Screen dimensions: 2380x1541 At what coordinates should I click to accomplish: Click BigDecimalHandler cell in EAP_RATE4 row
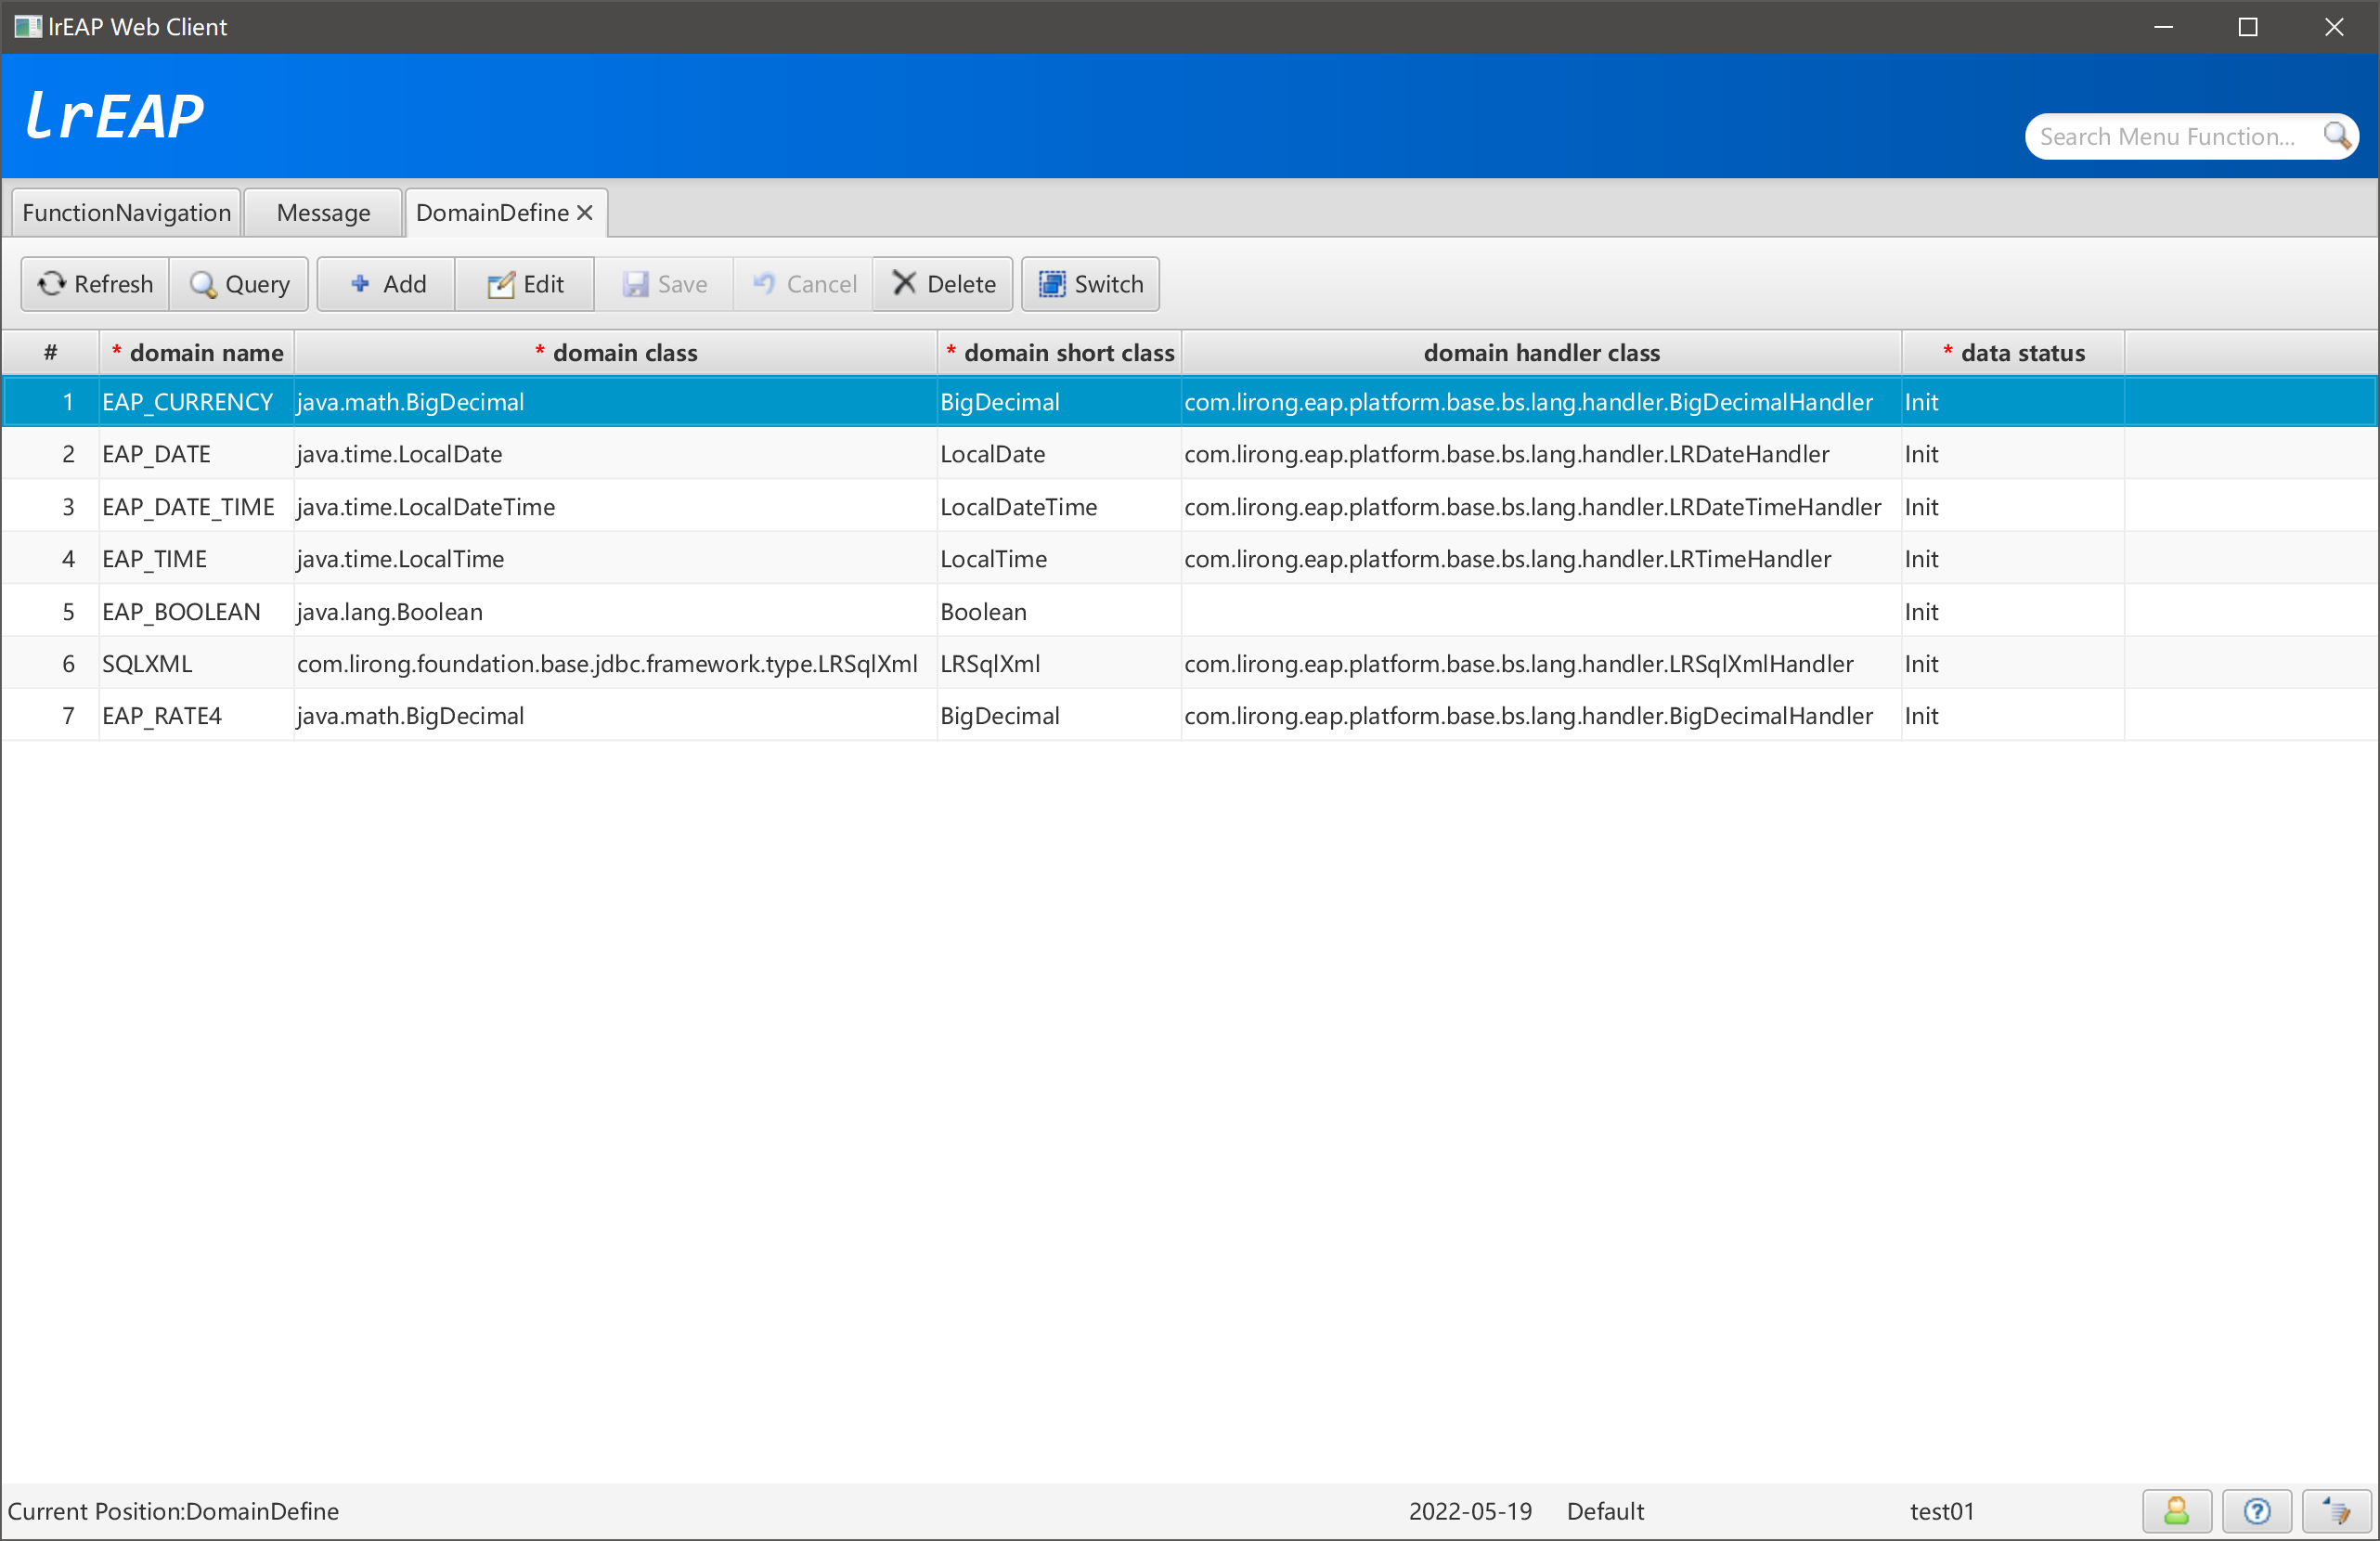click(x=1541, y=716)
